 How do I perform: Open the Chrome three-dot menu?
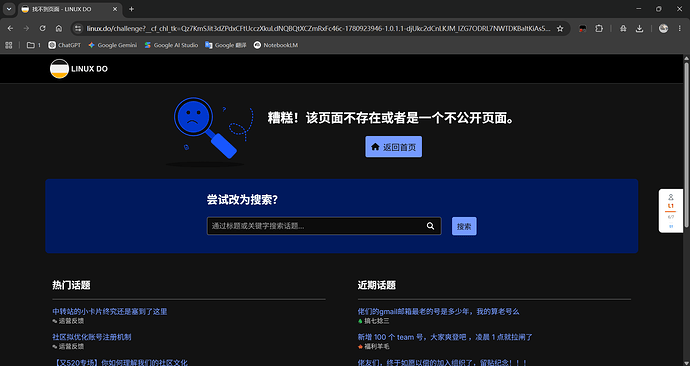680,29
